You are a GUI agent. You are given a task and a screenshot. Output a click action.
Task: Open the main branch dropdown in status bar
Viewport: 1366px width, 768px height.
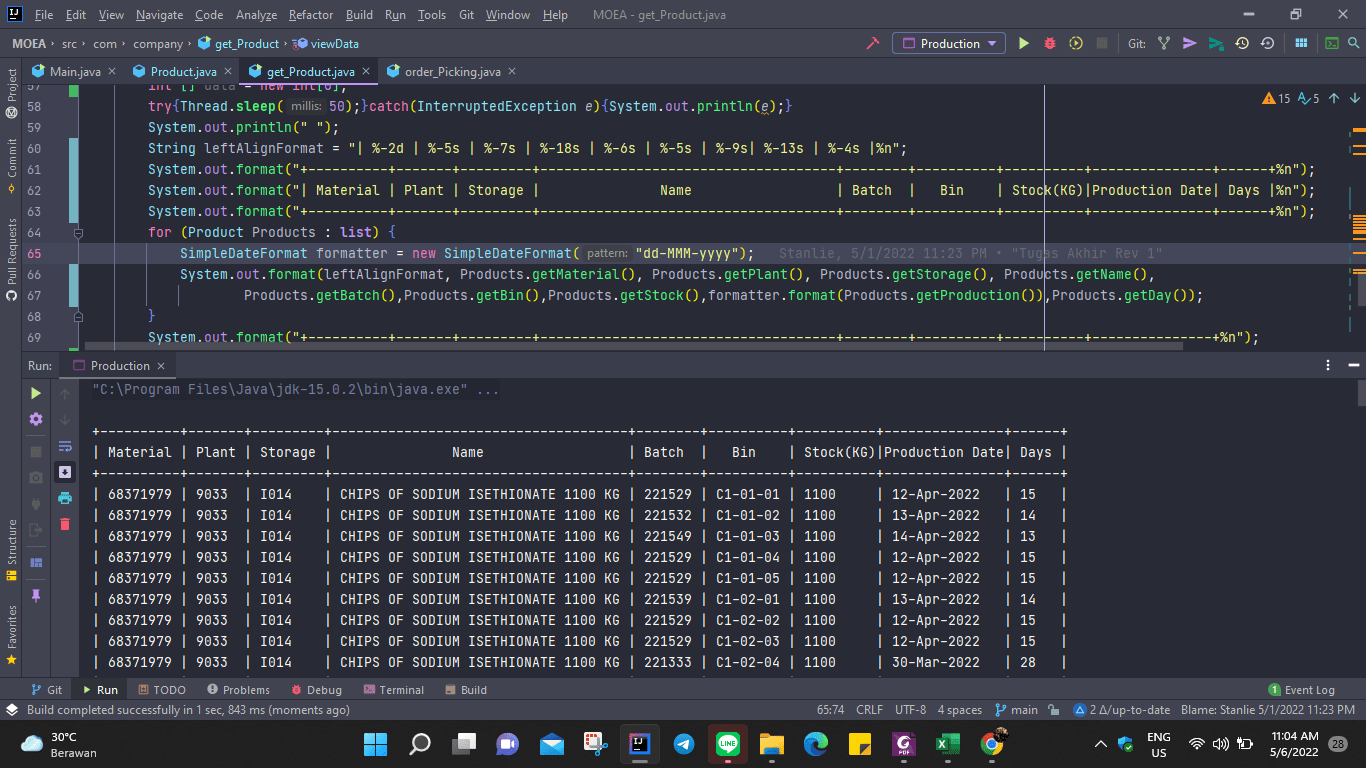[1017, 709]
